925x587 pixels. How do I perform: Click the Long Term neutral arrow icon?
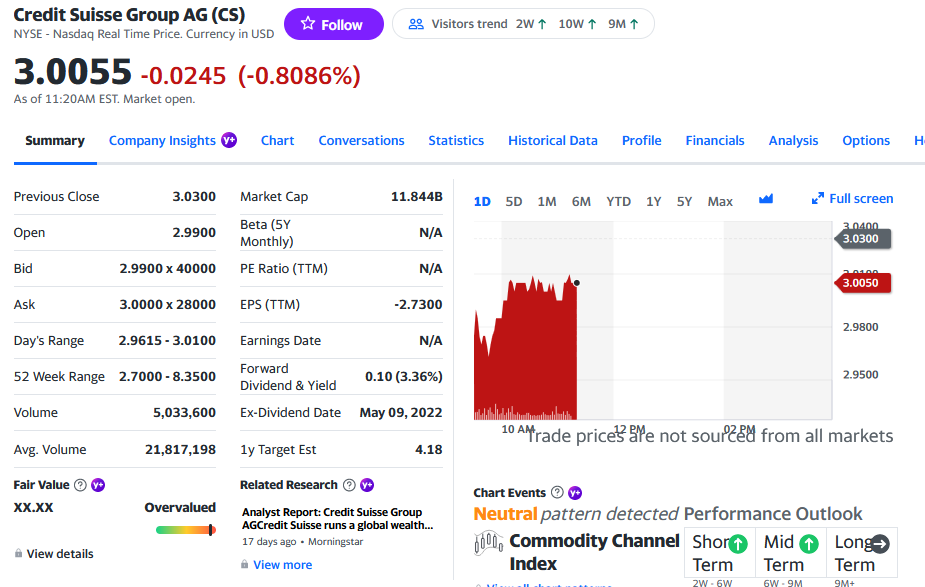[880, 543]
